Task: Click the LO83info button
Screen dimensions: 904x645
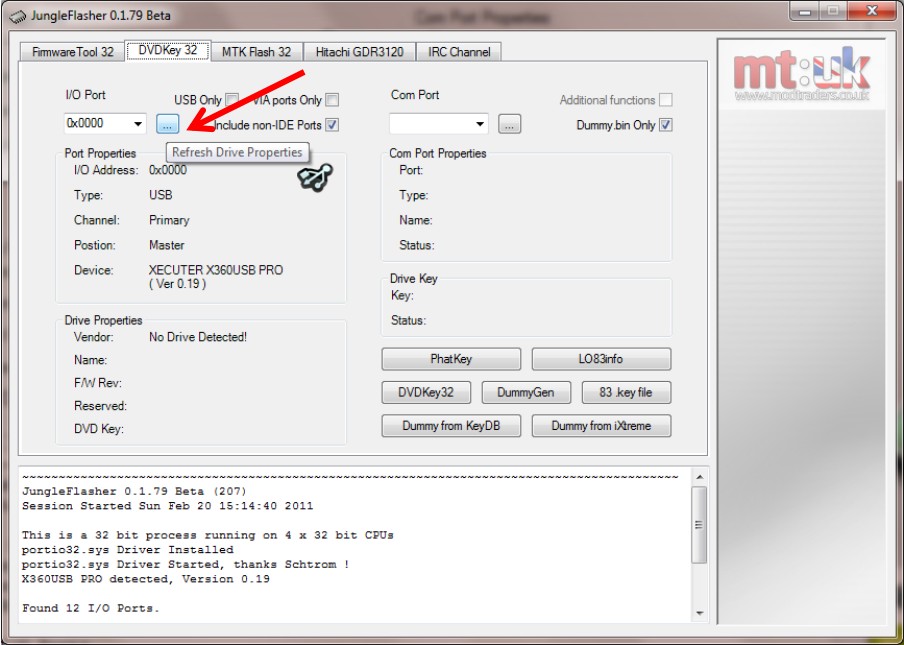Action: click(x=601, y=359)
